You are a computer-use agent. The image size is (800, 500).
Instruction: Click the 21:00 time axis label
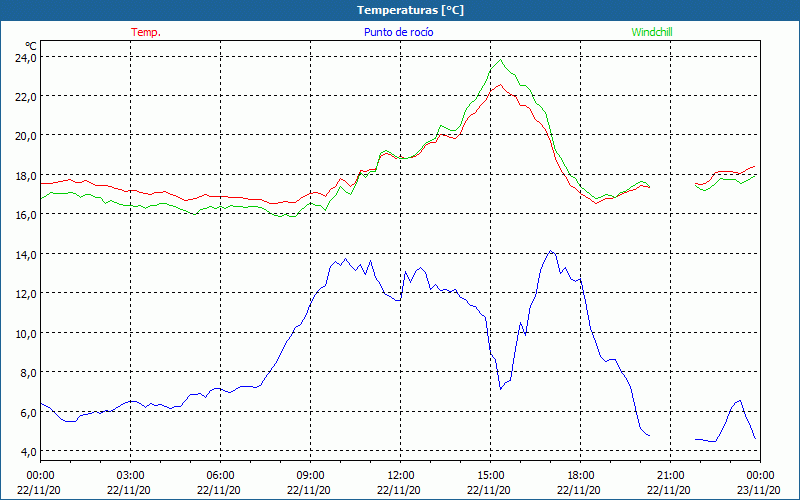tap(670, 476)
